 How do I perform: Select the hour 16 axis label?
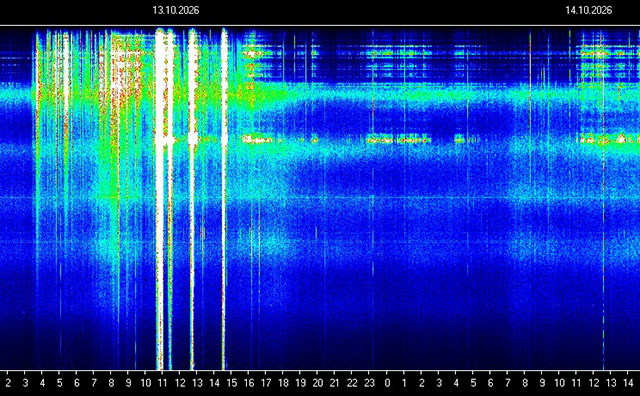pos(249,383)
